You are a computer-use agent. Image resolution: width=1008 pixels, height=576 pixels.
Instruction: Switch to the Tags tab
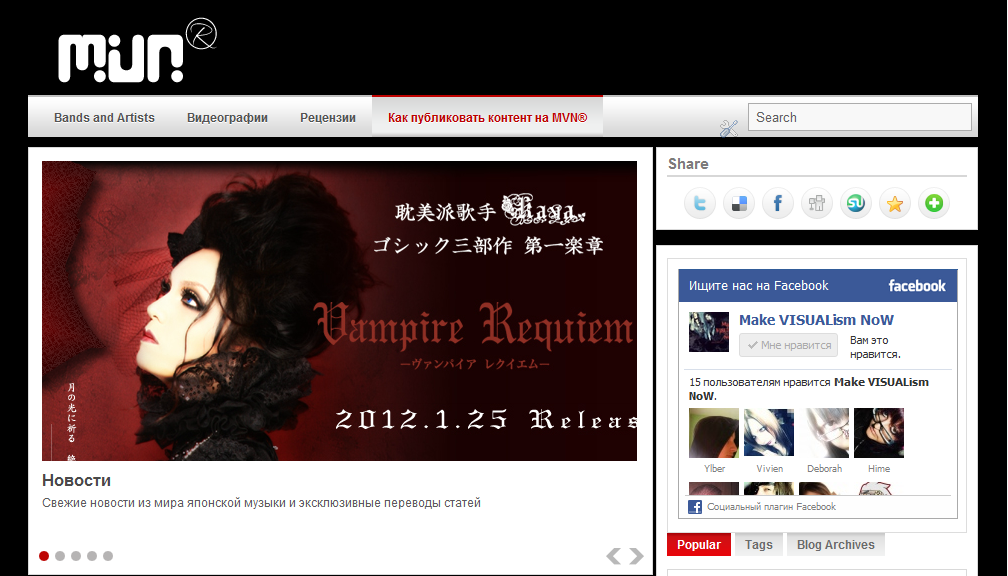tap(759, 544)
